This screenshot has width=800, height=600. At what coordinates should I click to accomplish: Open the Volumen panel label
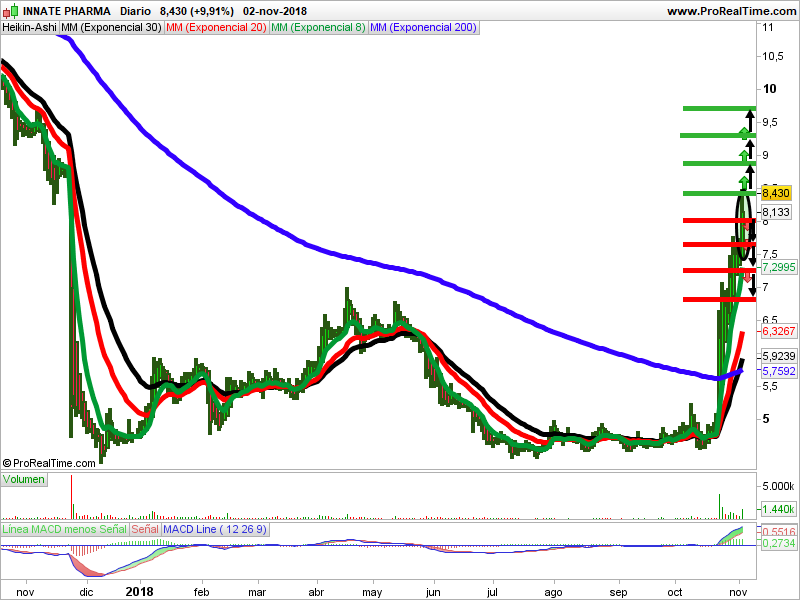pyautogui.click(x=23, y=480)
